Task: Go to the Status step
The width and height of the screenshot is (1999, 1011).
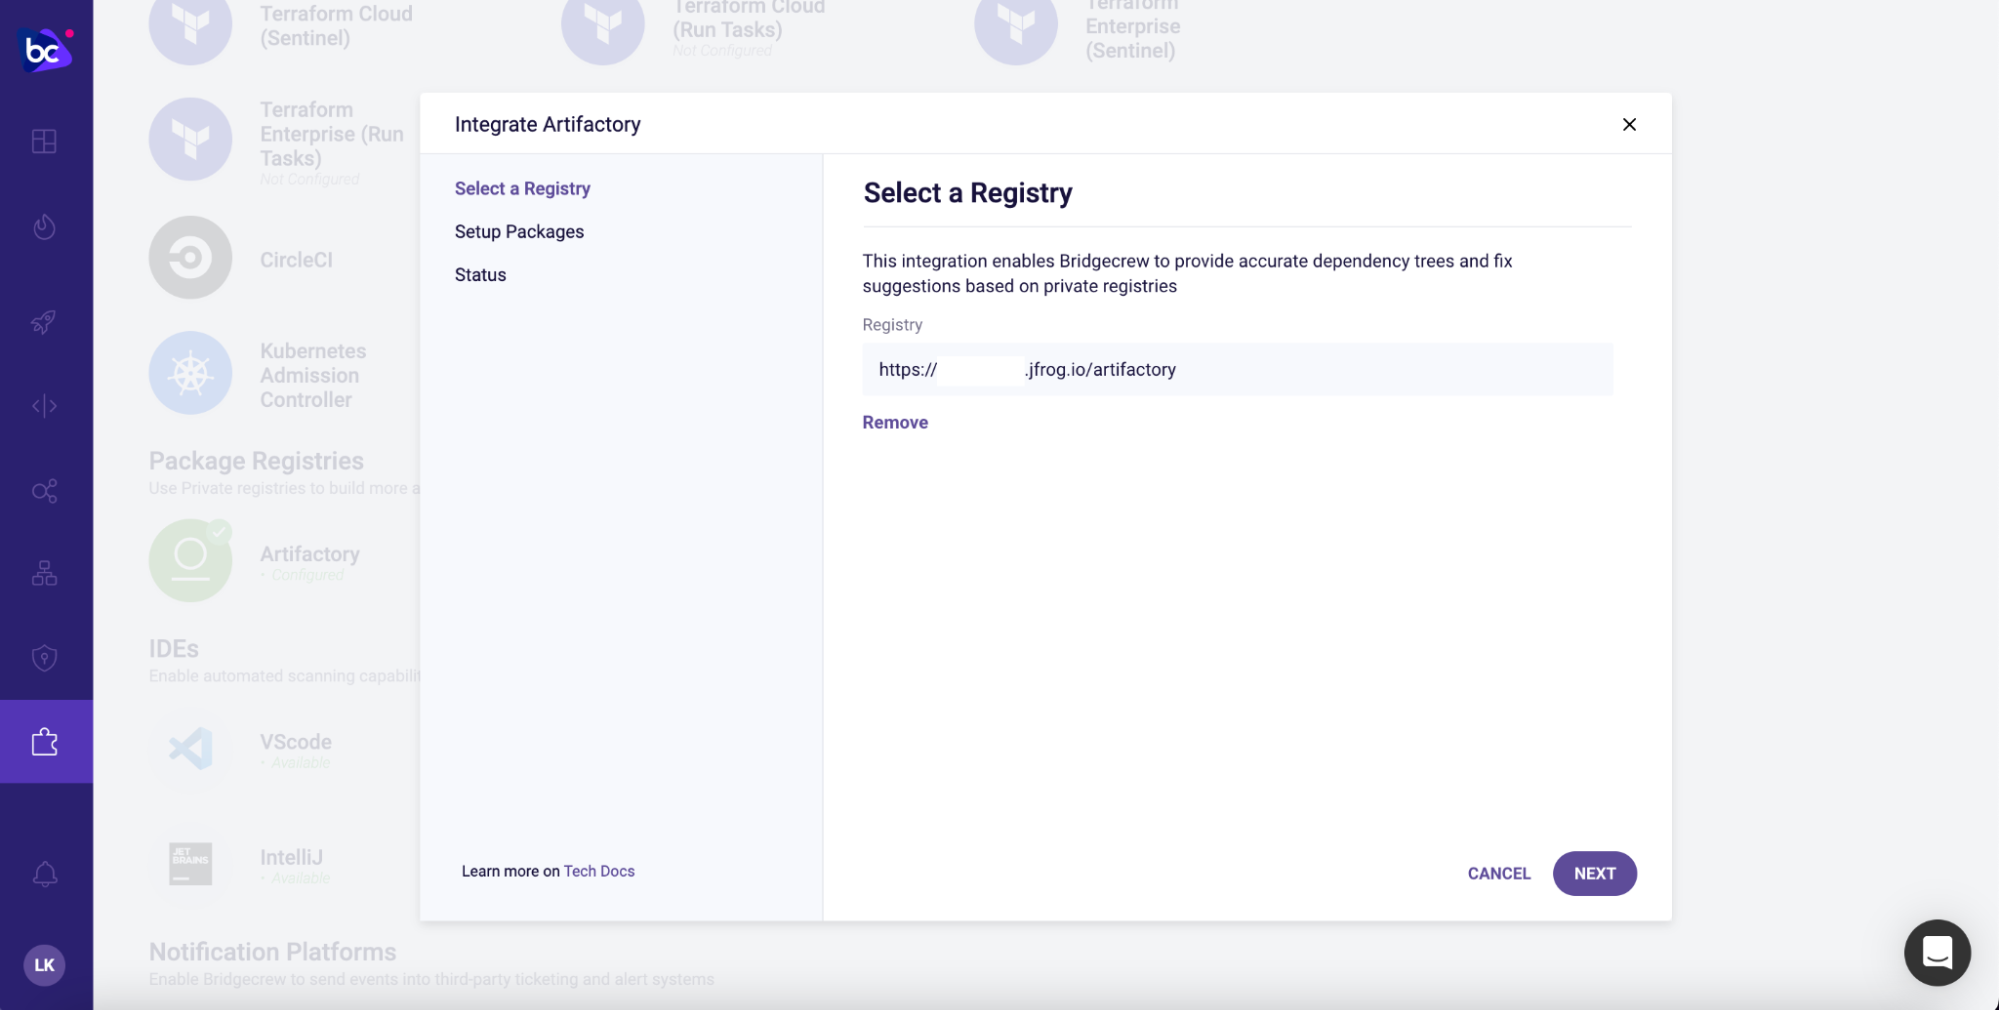Action: pyautogui.click(x=480, y=274)
